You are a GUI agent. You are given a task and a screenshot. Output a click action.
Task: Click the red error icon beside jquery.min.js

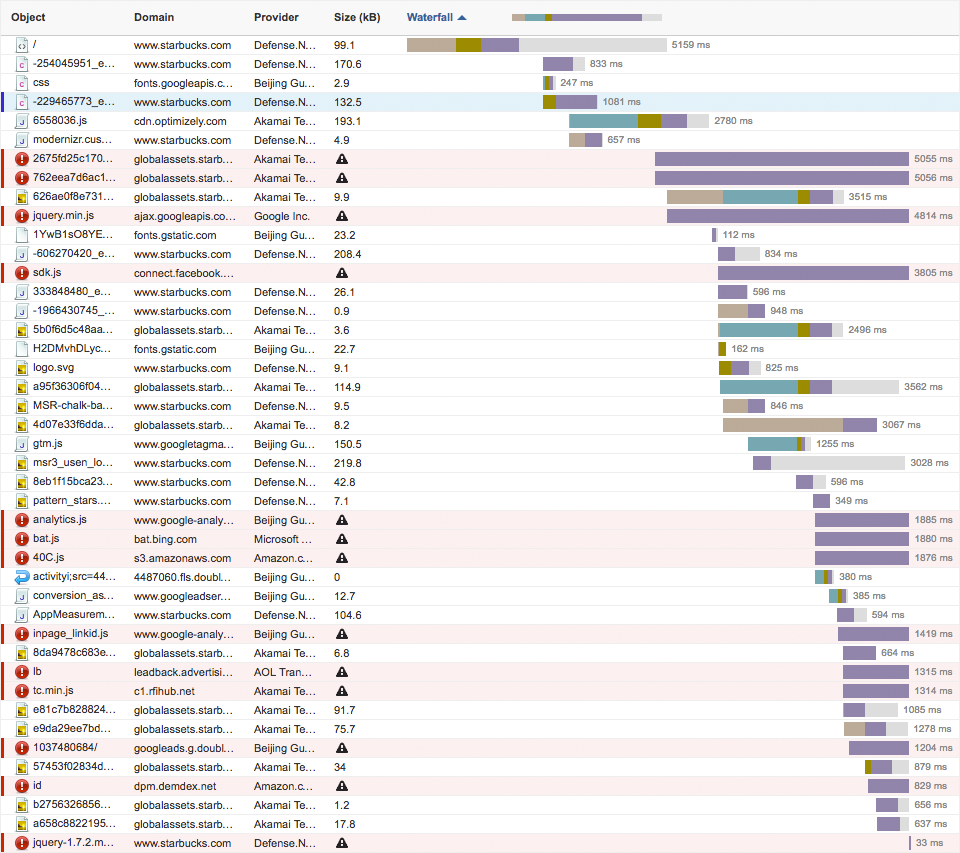22,216
